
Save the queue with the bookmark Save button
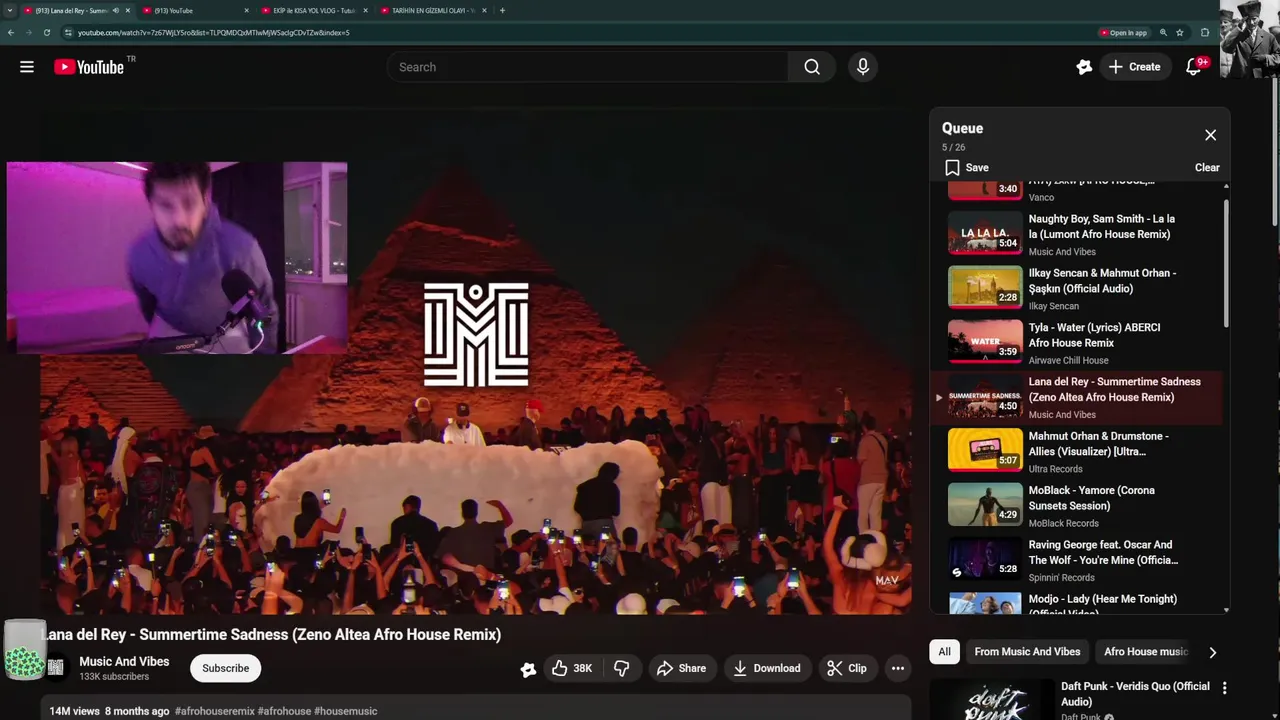(967, 168)
